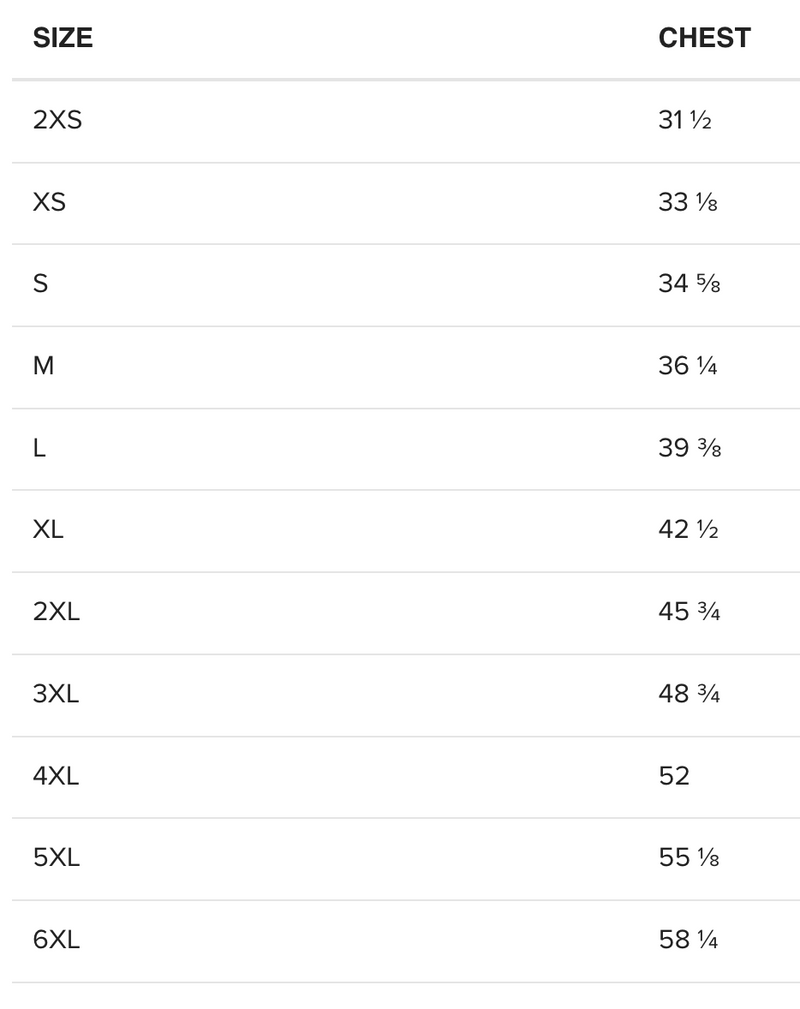Click the S size label
The height and width of the screenshot is (1009, 800).
pos(40,284)
